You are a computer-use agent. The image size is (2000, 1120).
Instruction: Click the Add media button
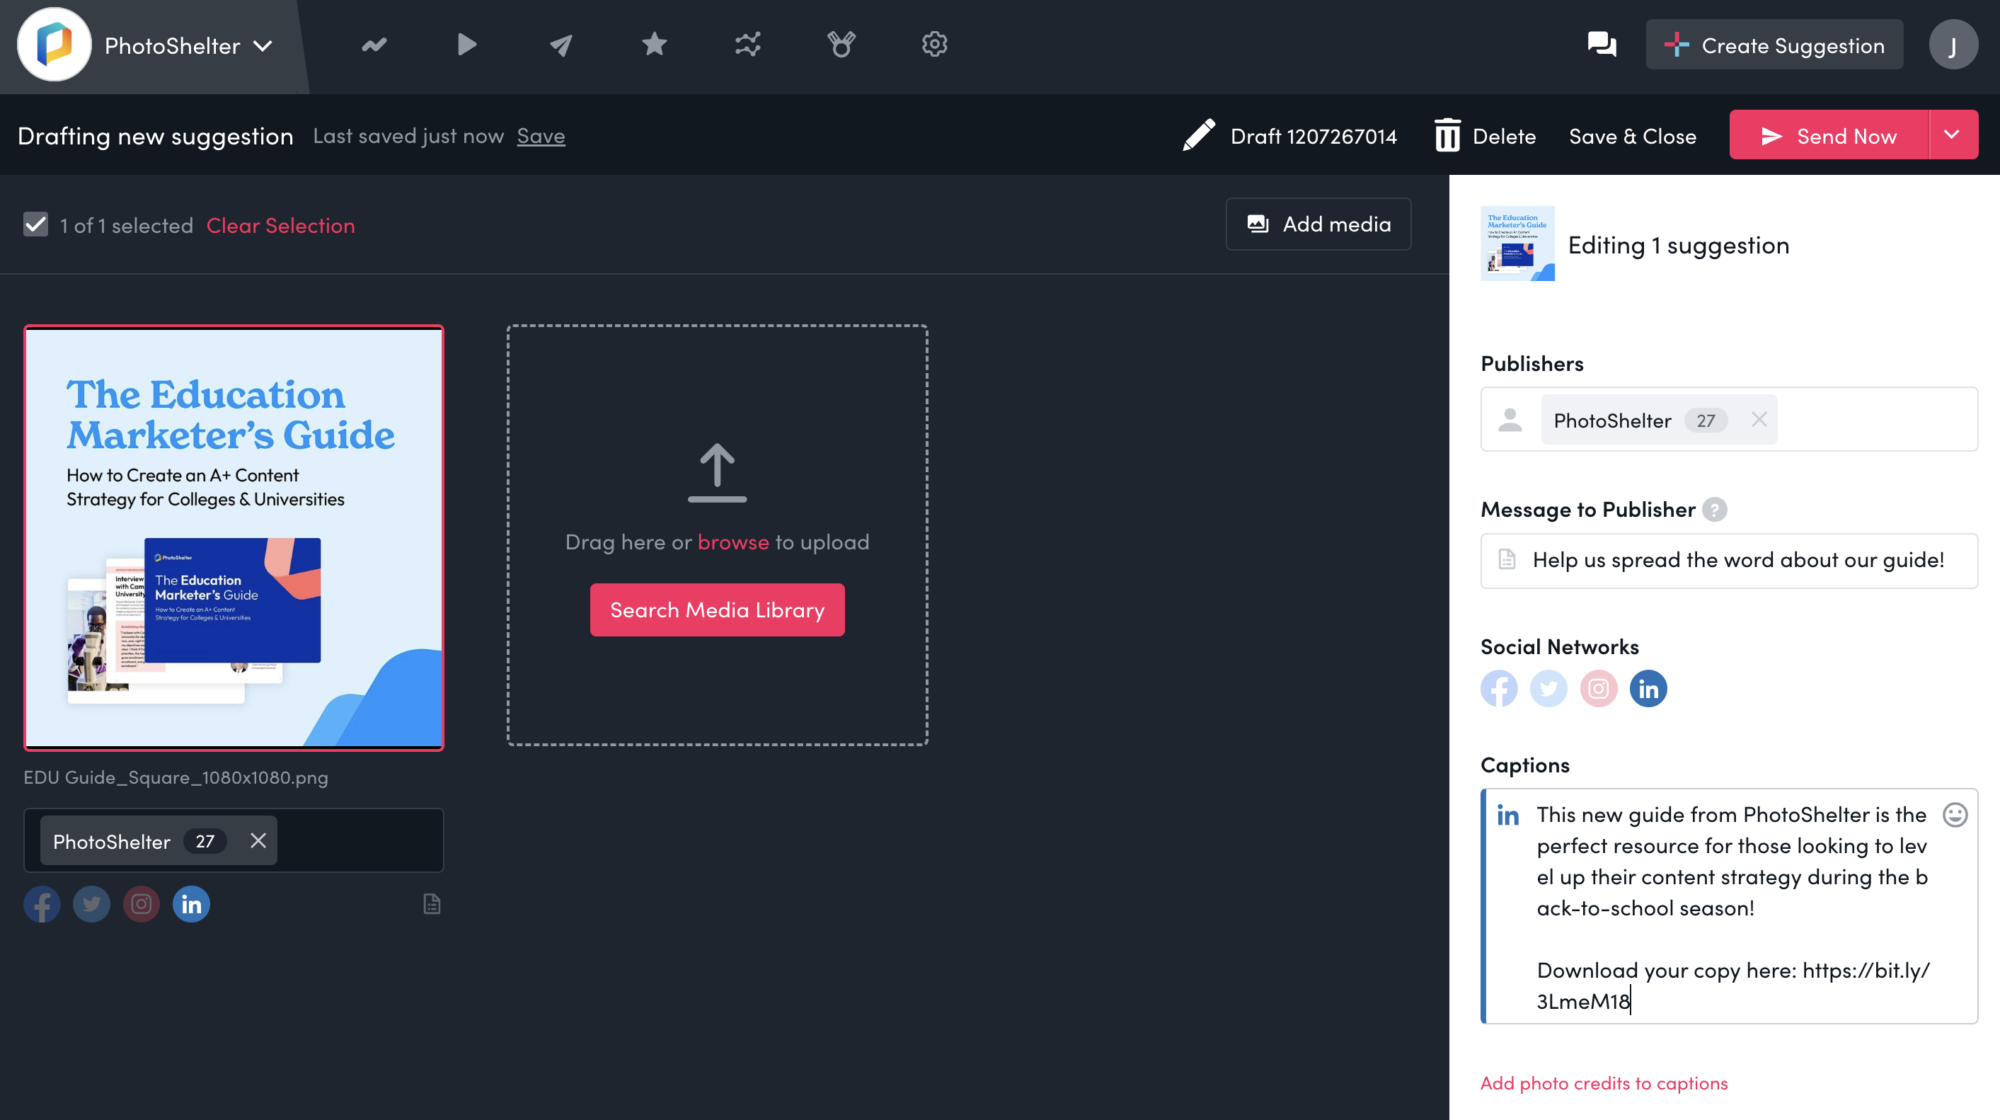pos(1317,224)
